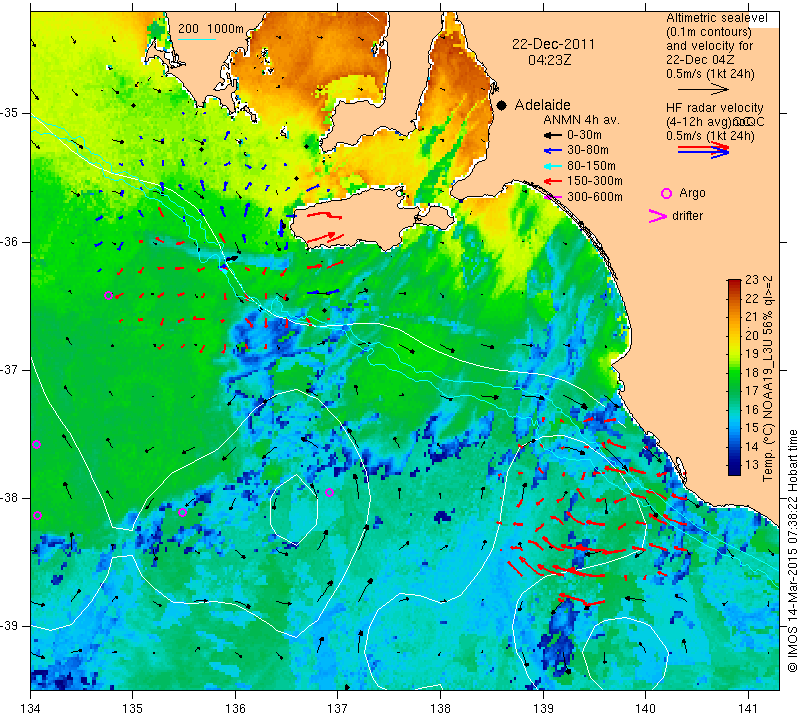Click the magenta Argo circle legend symbol

(666, 193)
